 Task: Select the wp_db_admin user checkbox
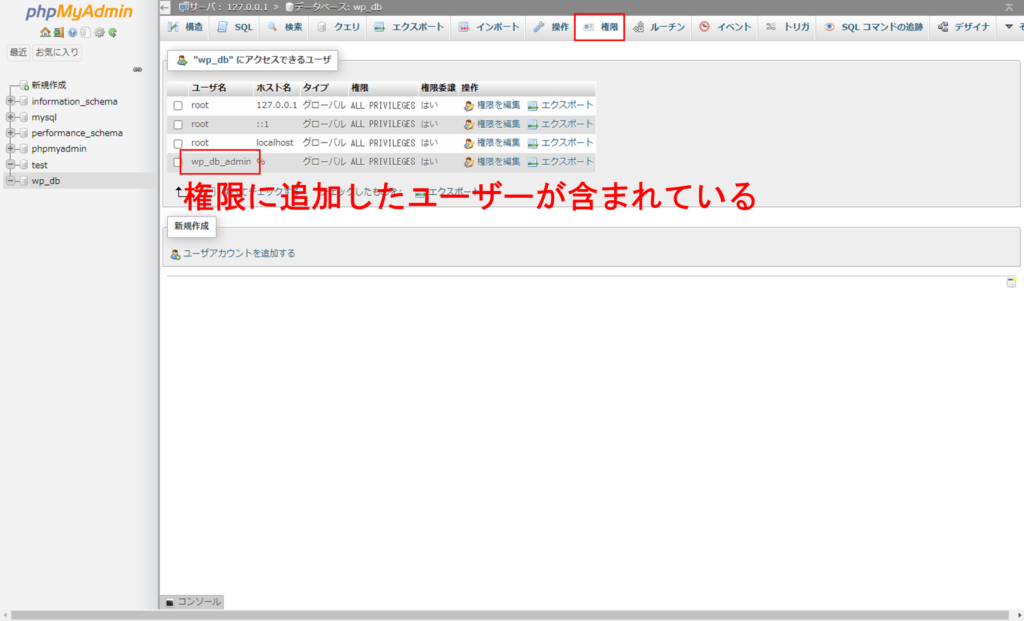click(178, 162)
